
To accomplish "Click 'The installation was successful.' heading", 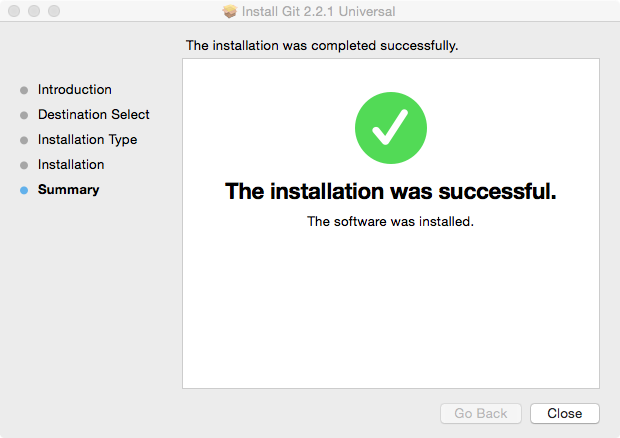I will 390,191.
